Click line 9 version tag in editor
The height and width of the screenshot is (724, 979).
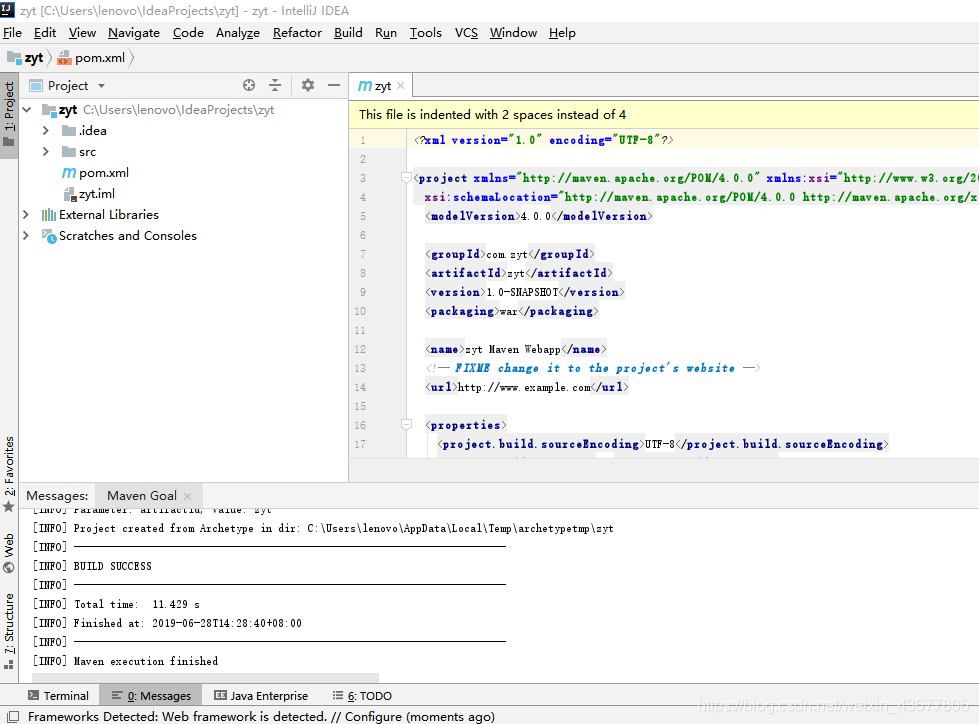(x=524, y=292)
